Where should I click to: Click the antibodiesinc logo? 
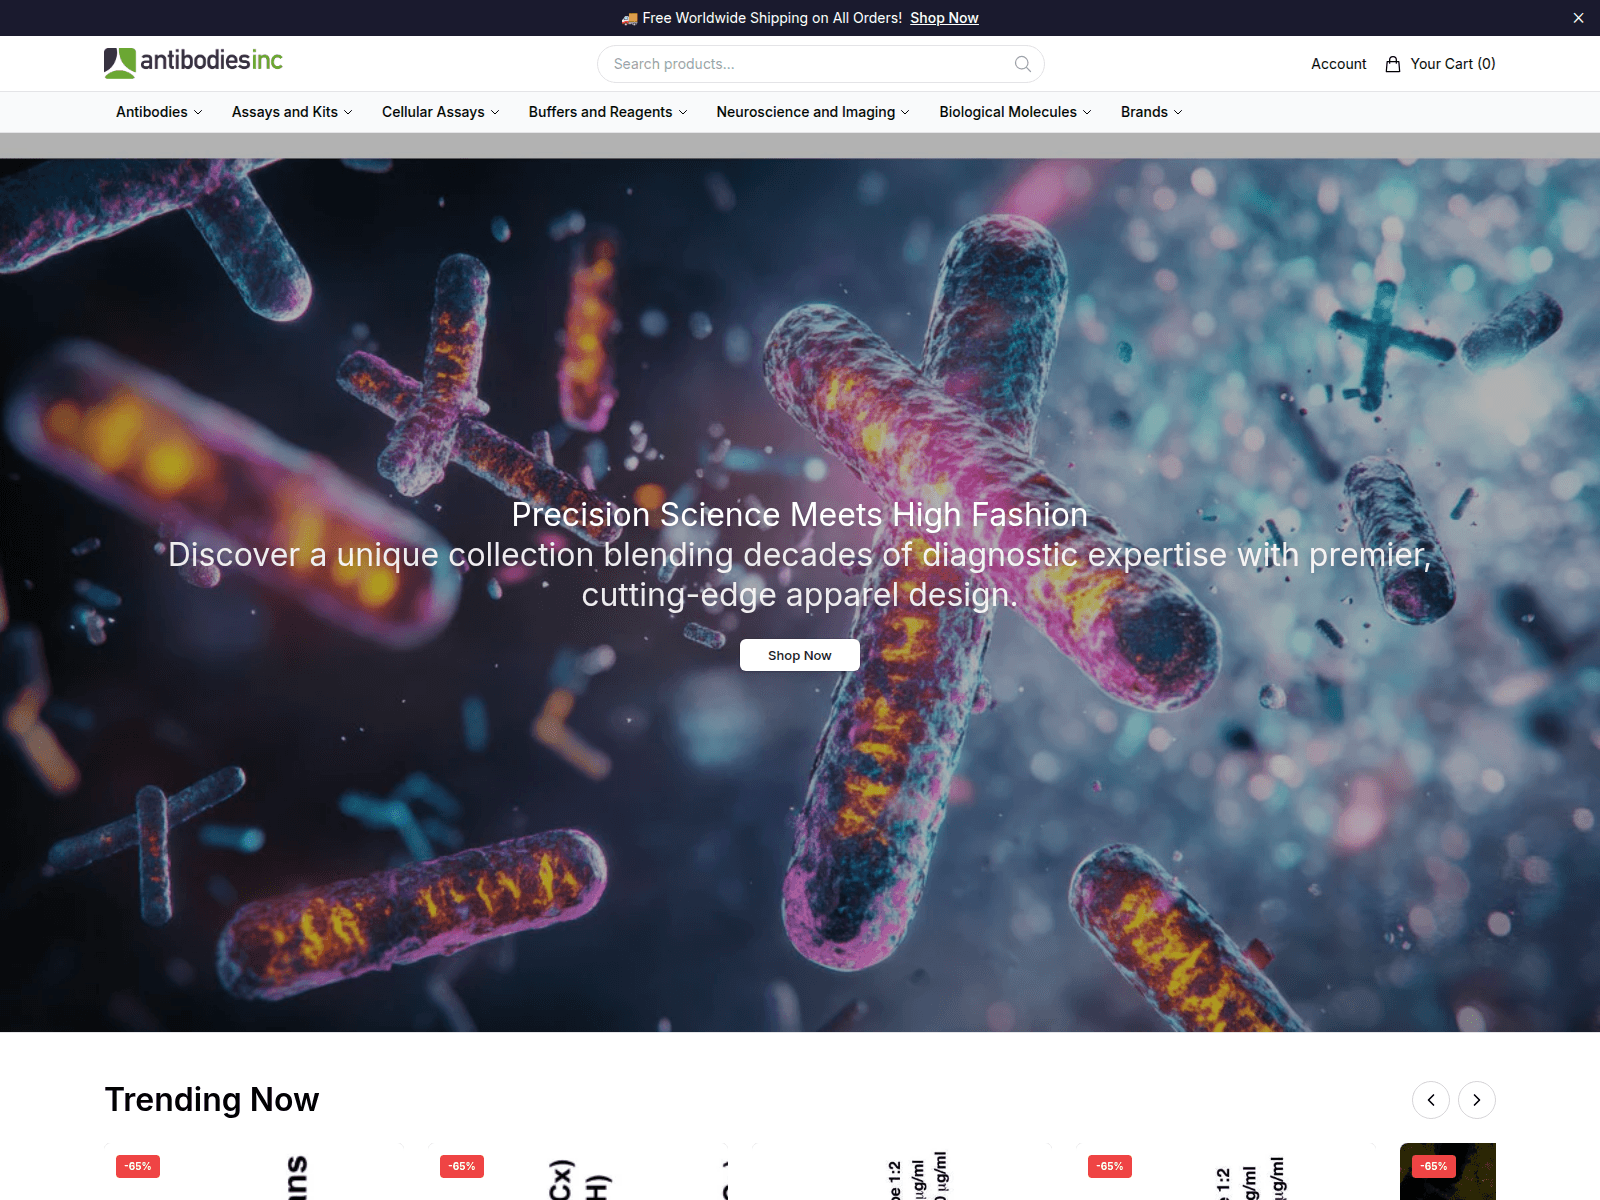tap(194, 62)
